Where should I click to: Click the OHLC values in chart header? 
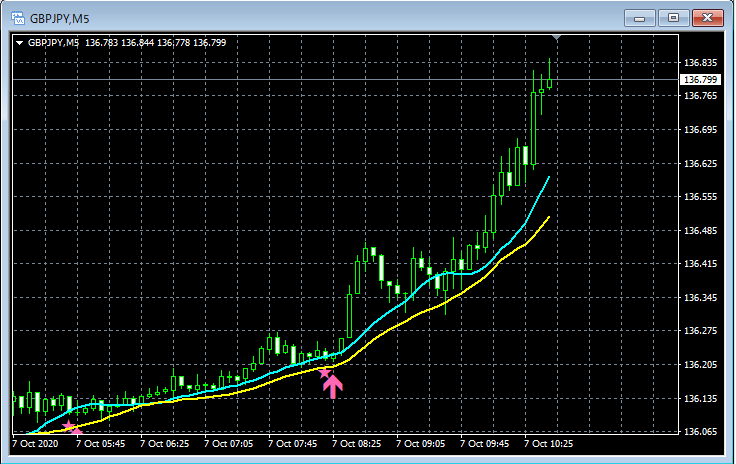[155, 43]
